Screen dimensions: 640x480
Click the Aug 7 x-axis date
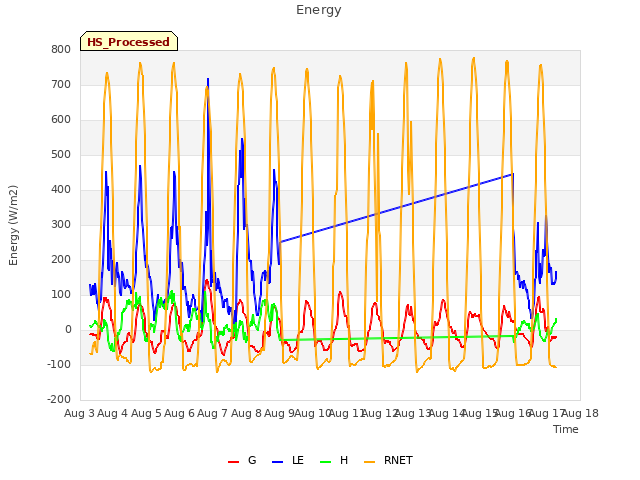212,413
